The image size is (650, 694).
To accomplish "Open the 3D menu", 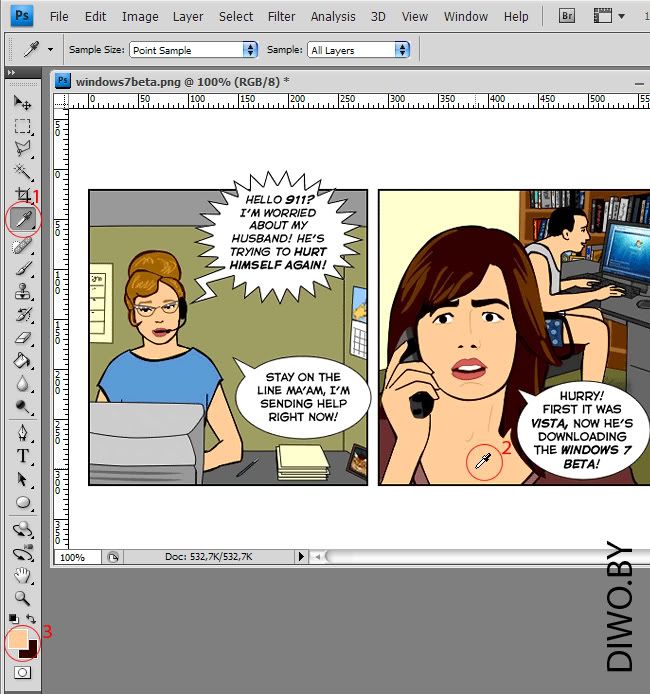I will click(378, 16).
